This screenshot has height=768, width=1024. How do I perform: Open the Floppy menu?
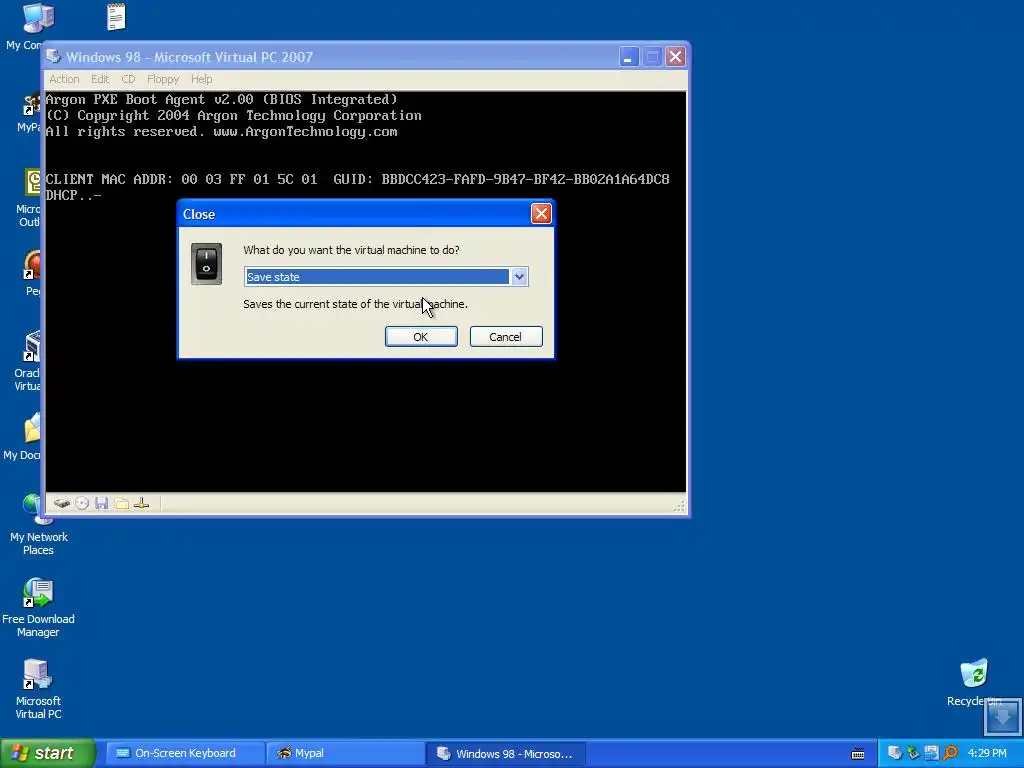coord(163,79)
